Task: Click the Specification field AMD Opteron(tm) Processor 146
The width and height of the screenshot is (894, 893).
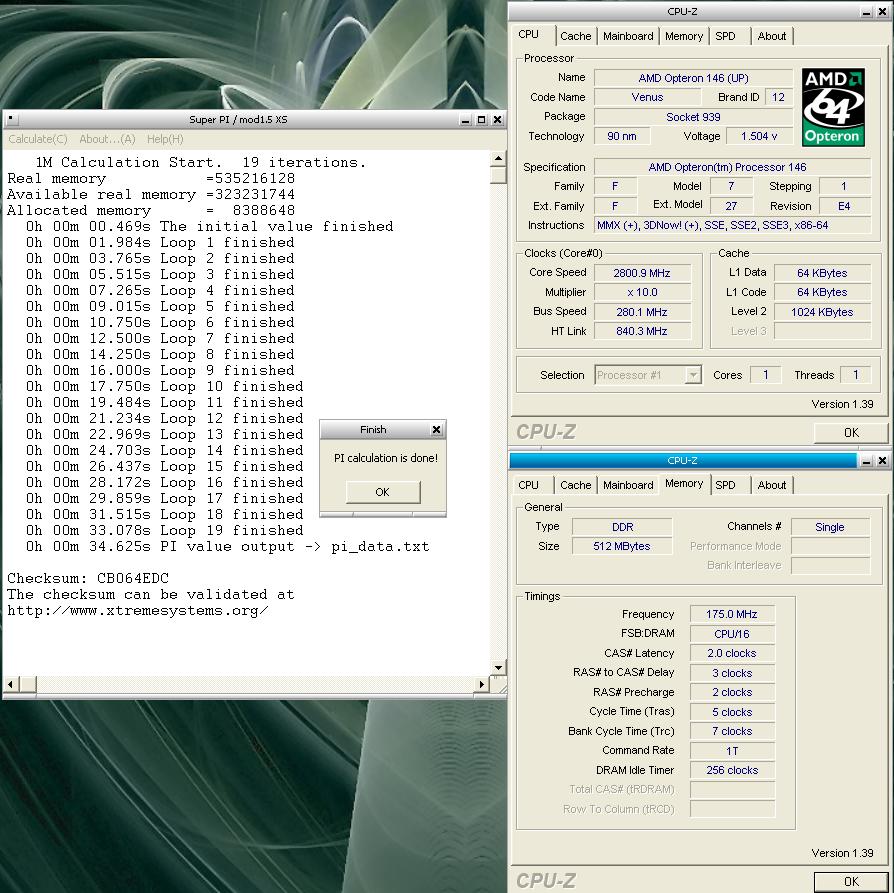Action: pyautogui.click(x=733, y=167)
